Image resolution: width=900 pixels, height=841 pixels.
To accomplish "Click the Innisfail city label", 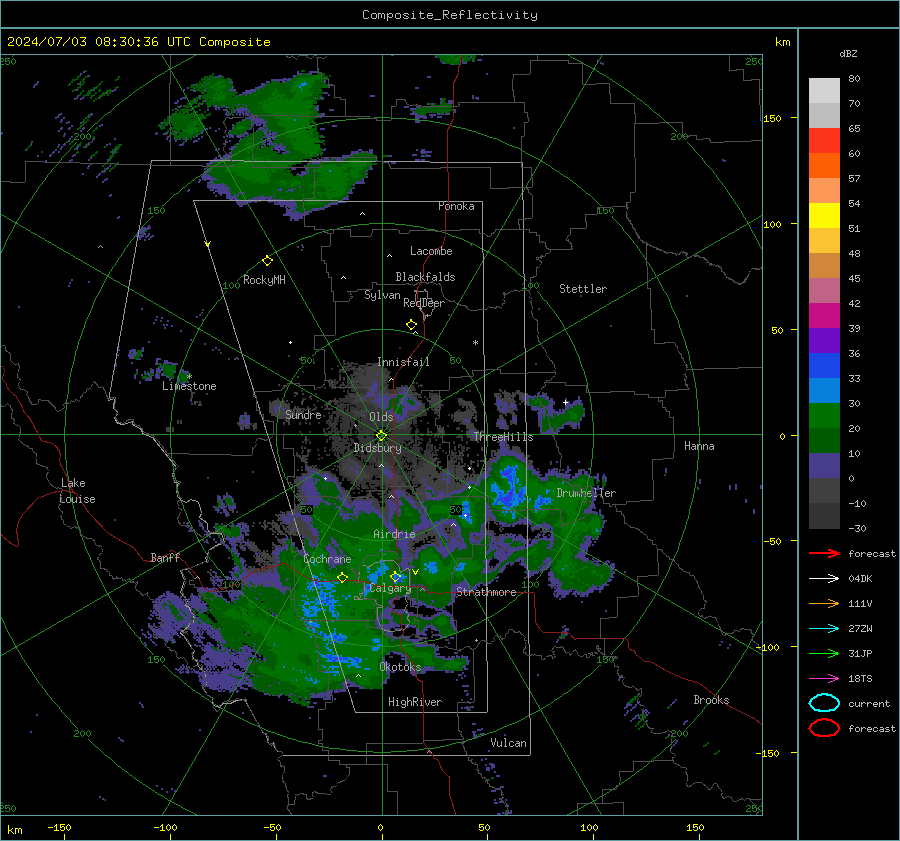I will (x=403, y=362).
